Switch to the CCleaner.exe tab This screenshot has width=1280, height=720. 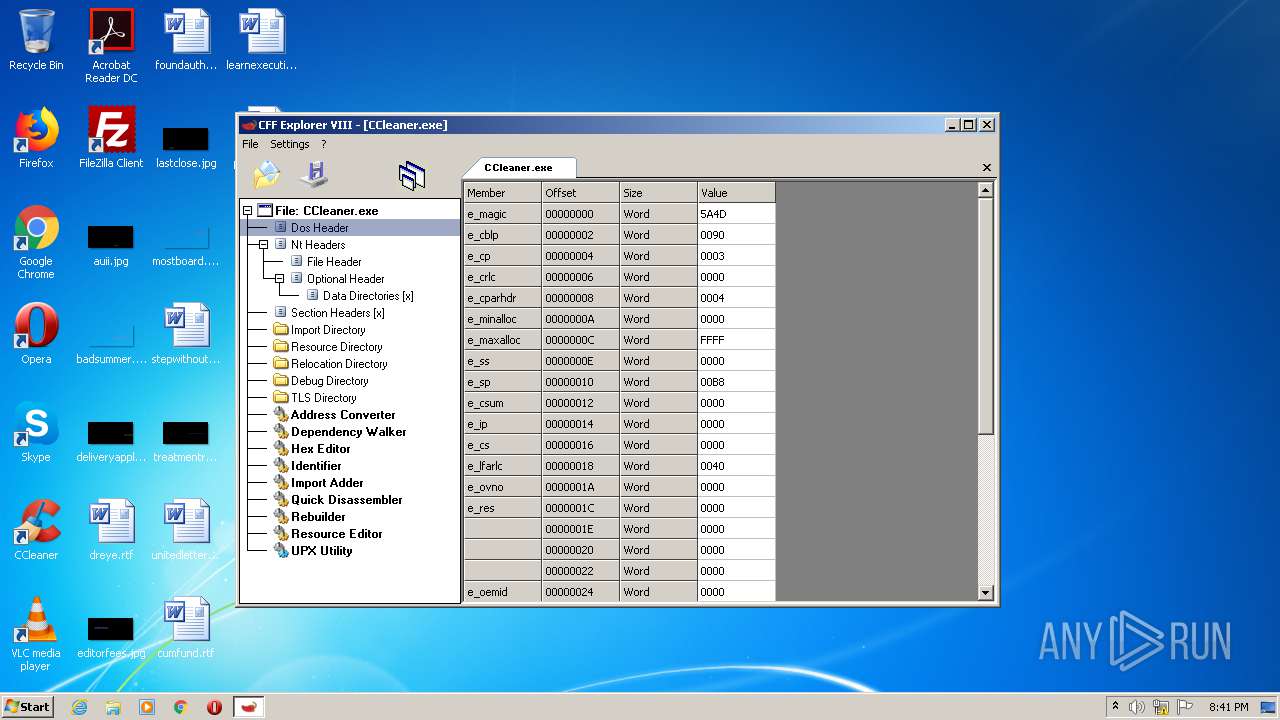[x=518, y=168]
